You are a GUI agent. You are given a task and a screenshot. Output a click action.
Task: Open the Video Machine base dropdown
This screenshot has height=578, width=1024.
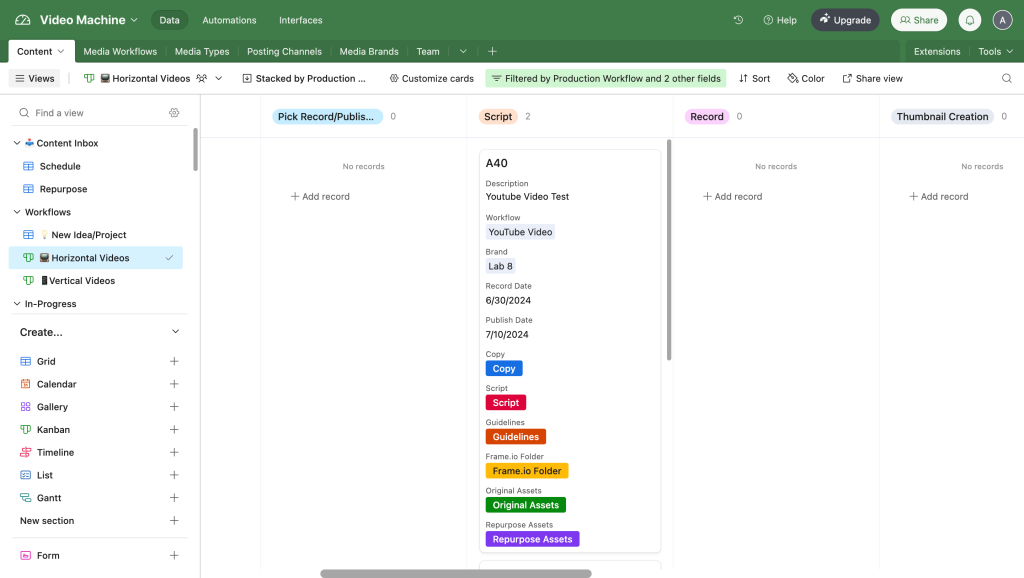pos(88,20)
